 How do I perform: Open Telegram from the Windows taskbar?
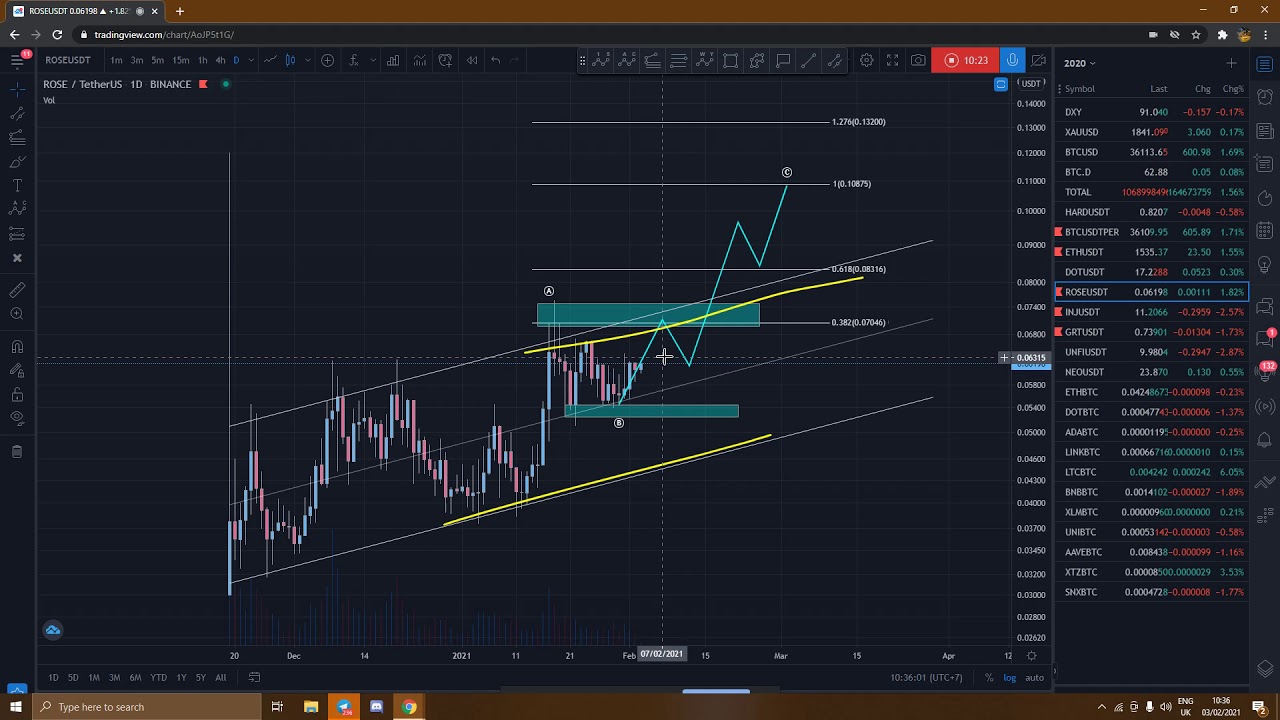pyautogui.click(x=344, y=707)
